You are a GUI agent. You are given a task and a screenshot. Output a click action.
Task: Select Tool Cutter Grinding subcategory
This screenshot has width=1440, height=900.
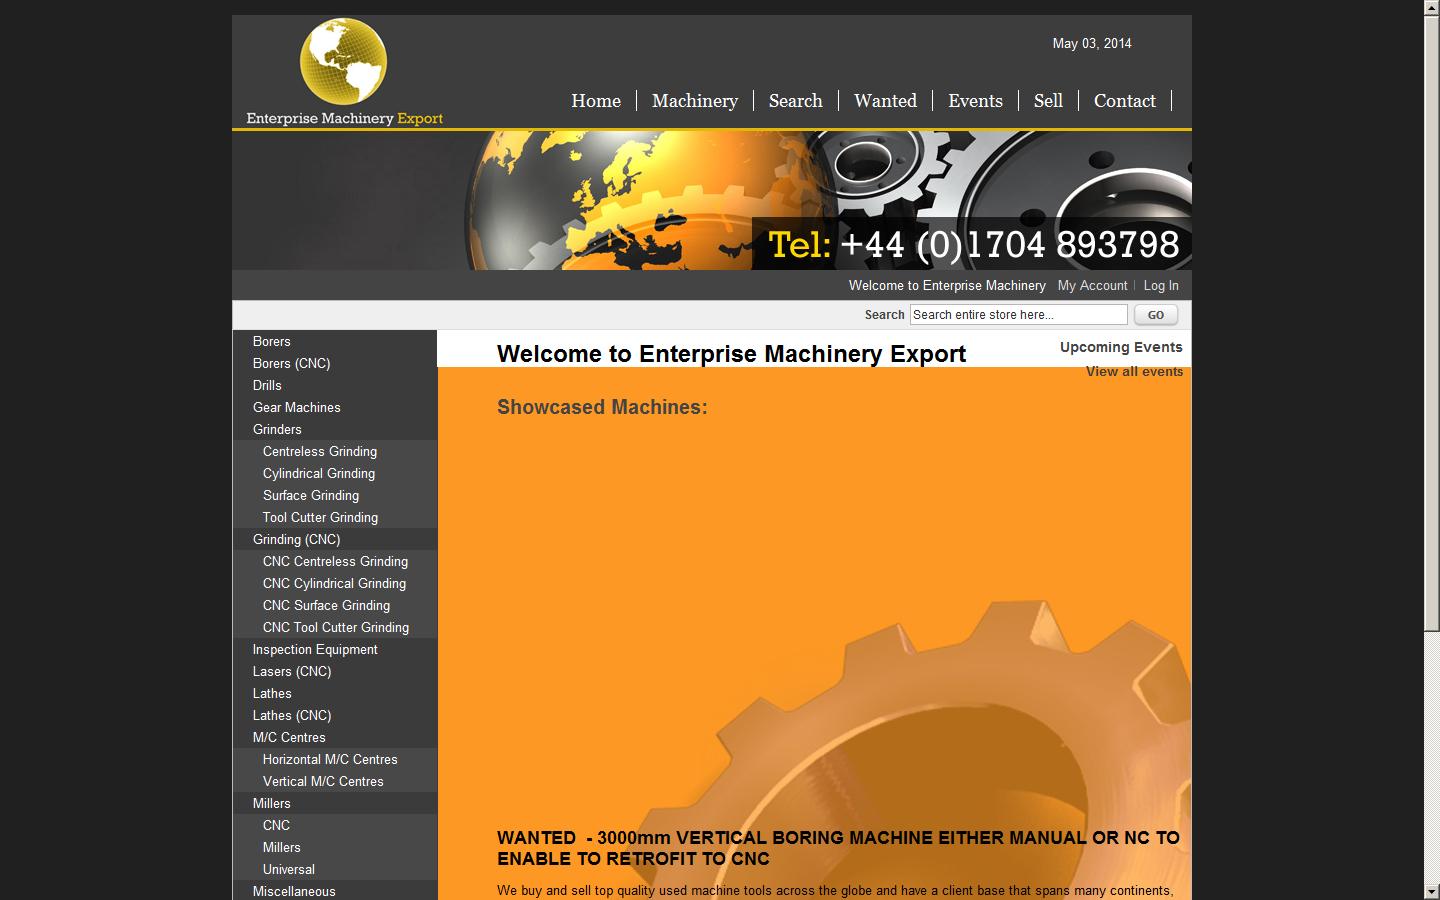320,518
